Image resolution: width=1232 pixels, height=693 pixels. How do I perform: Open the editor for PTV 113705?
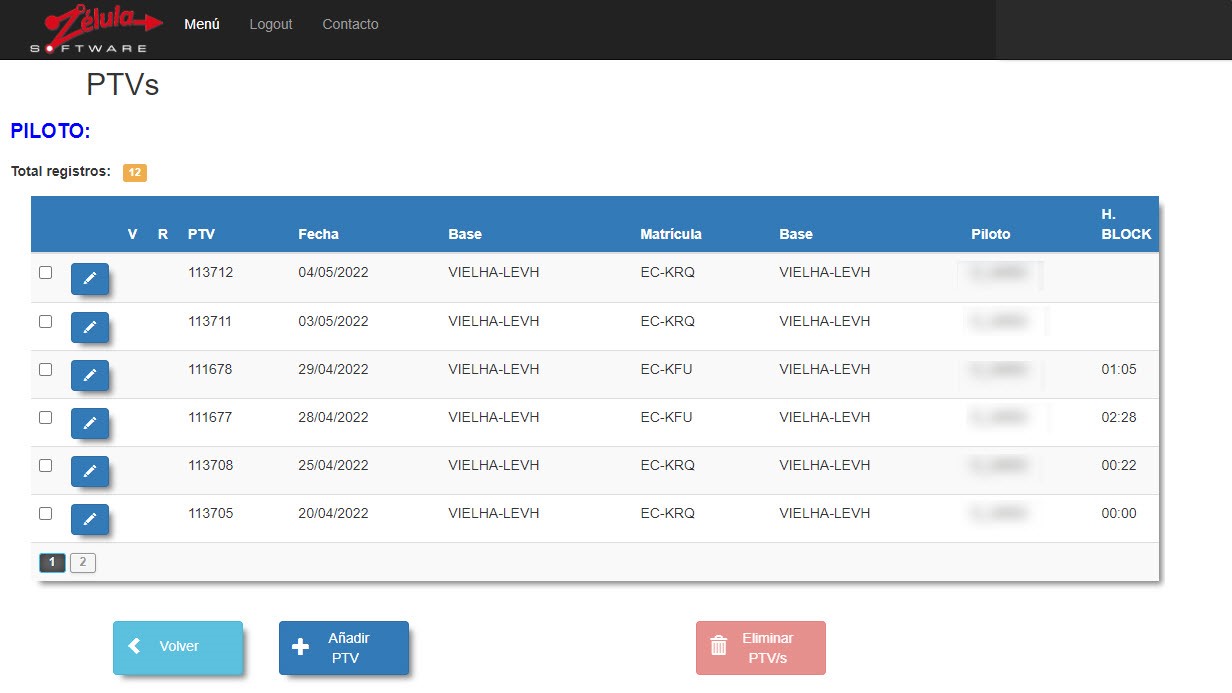[x=89, y=519]
